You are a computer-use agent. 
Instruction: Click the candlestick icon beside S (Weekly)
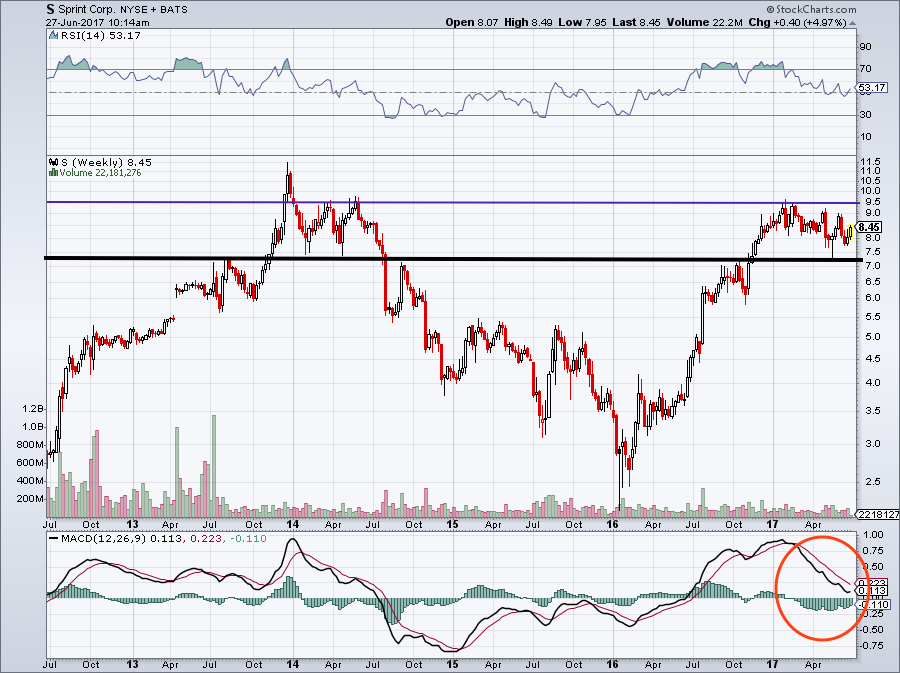(55, 162)
